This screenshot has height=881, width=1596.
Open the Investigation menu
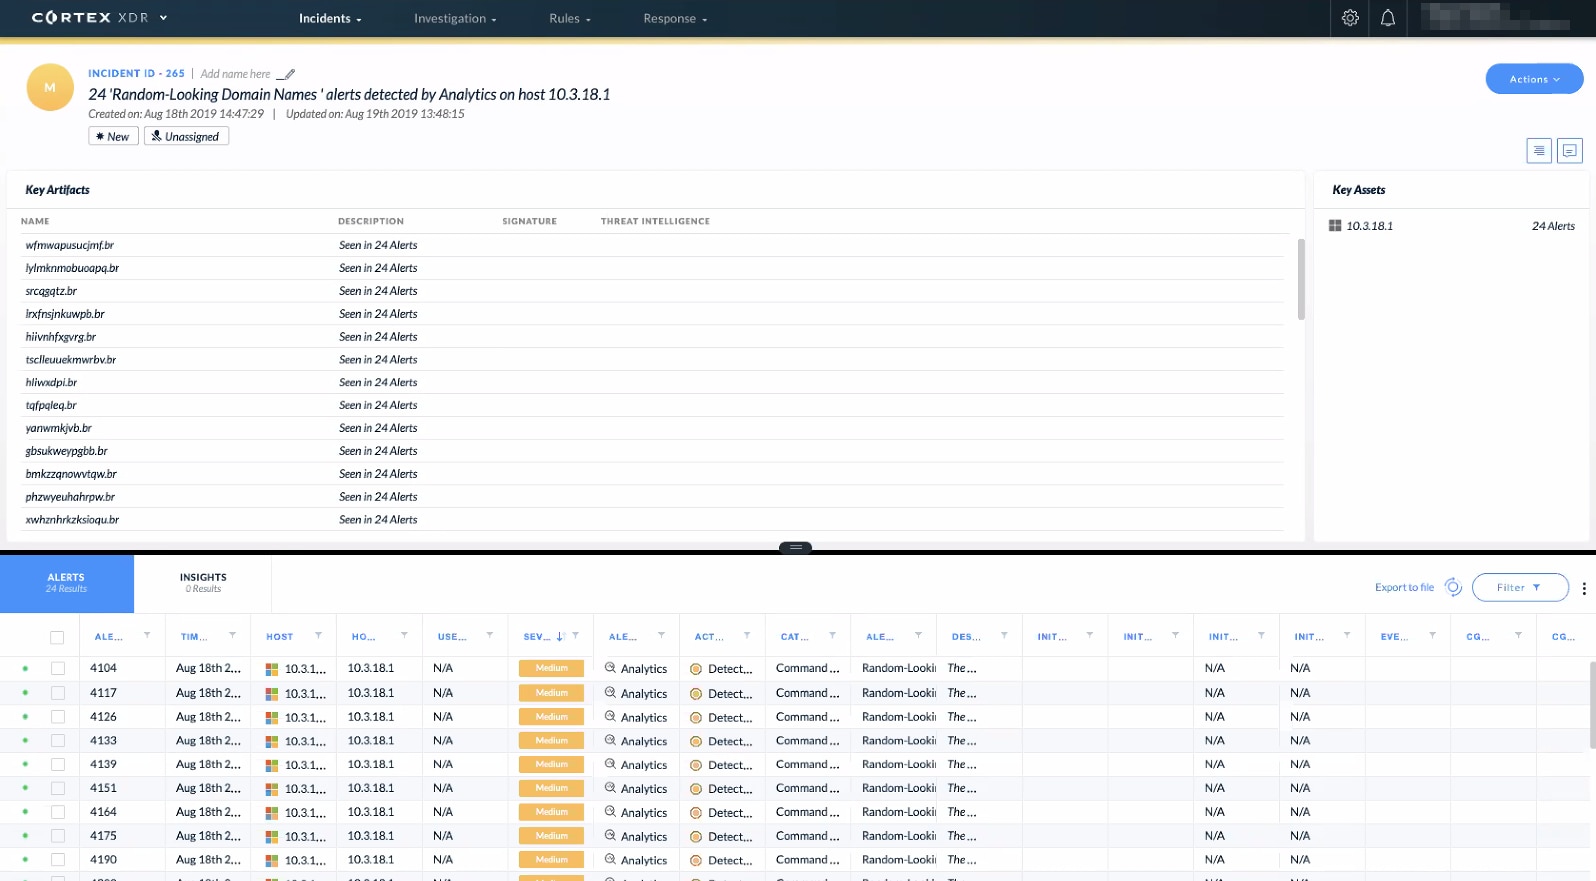pos(455,18)
